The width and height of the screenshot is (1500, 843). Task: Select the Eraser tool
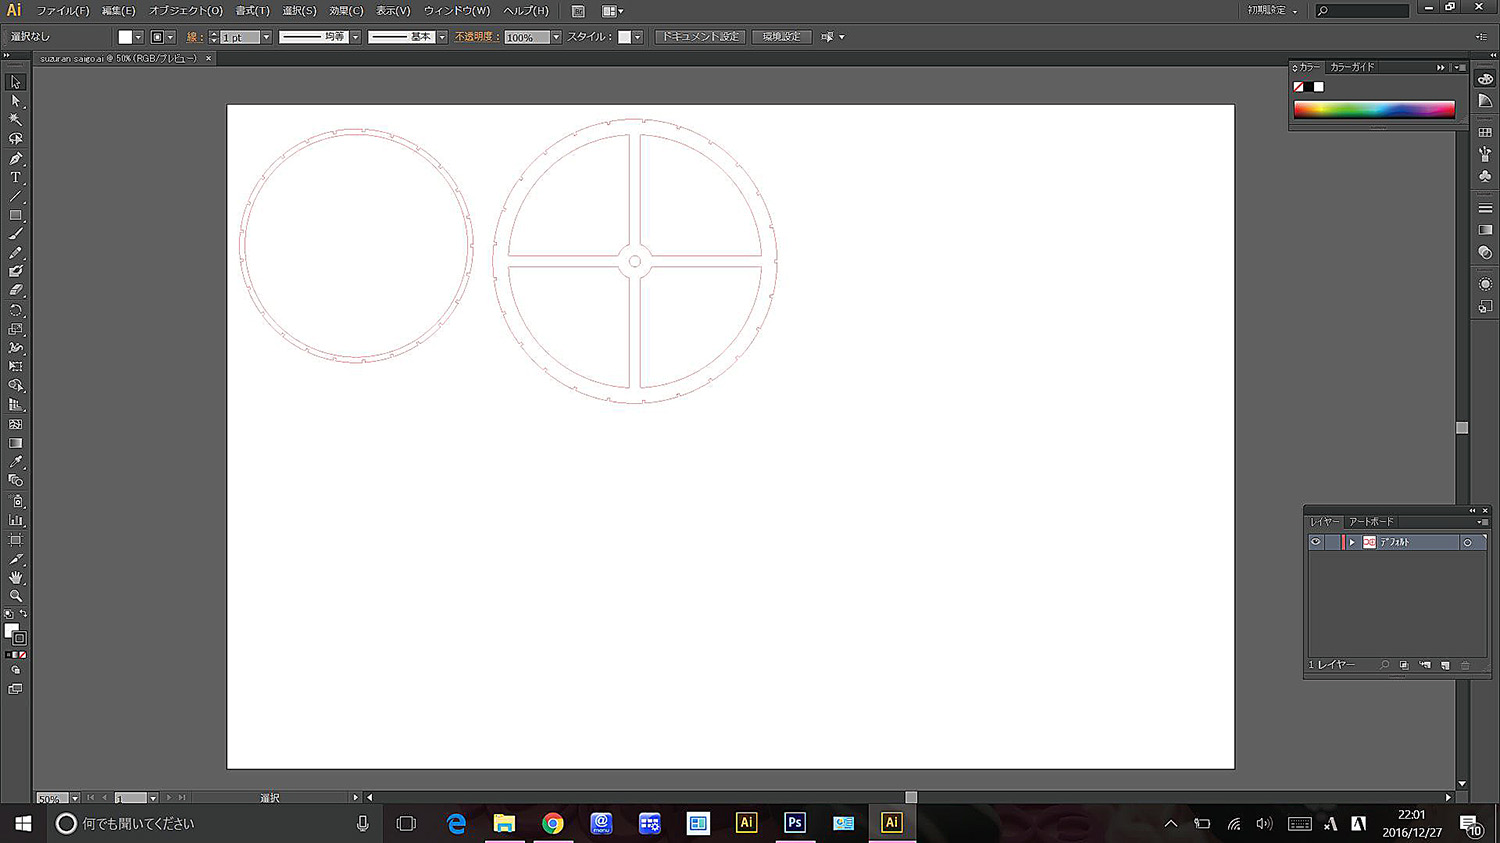click(x=15, y=291)
